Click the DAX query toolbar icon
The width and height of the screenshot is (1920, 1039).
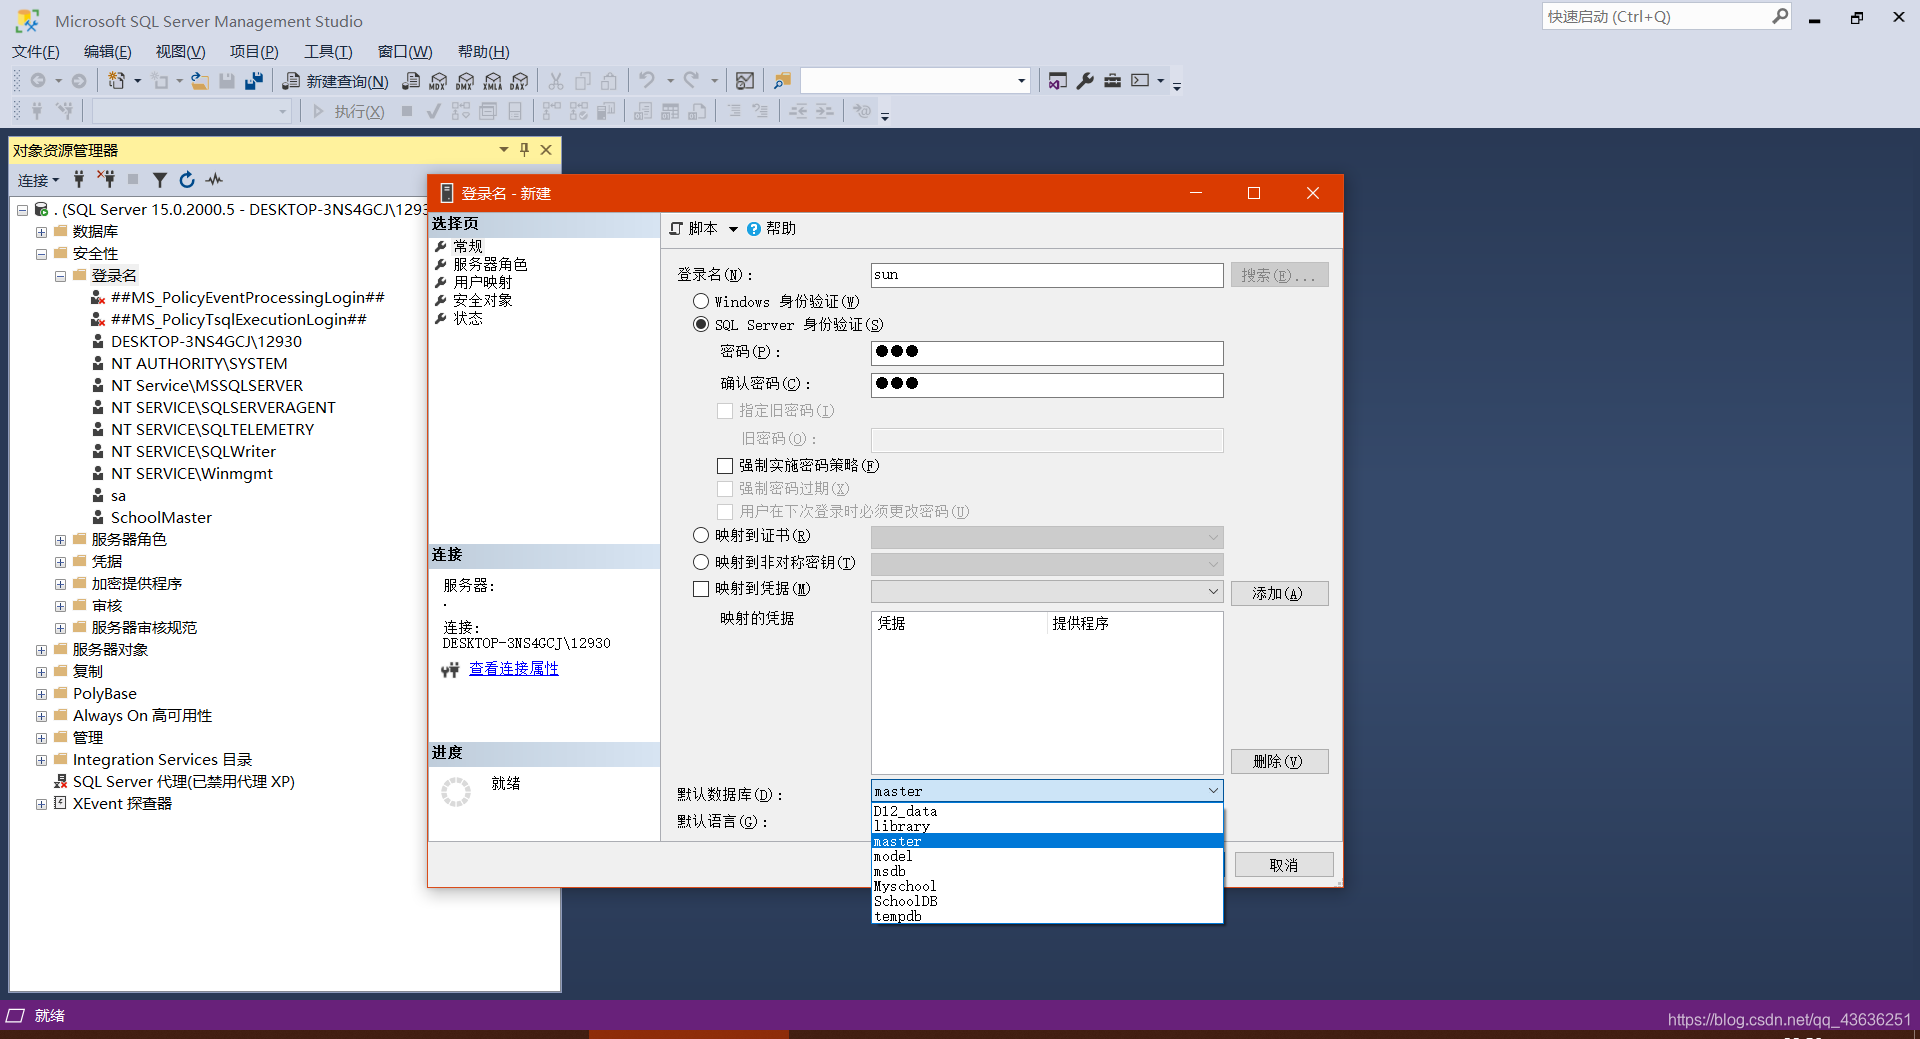(519, 81)
